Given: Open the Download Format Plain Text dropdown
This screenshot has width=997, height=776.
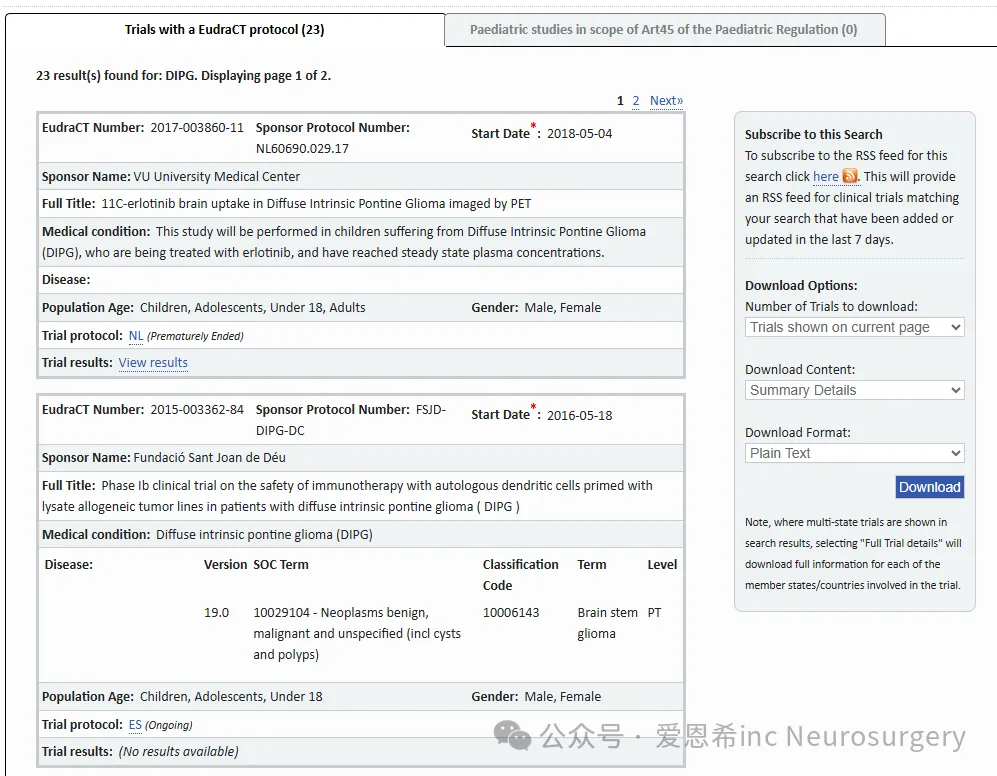Looking at the screenshot, I should click(x=854, y=453).
